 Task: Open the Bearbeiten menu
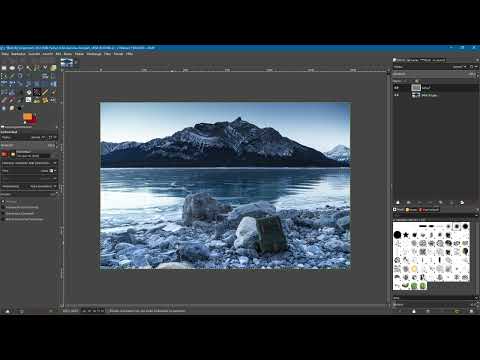[18, 54]
